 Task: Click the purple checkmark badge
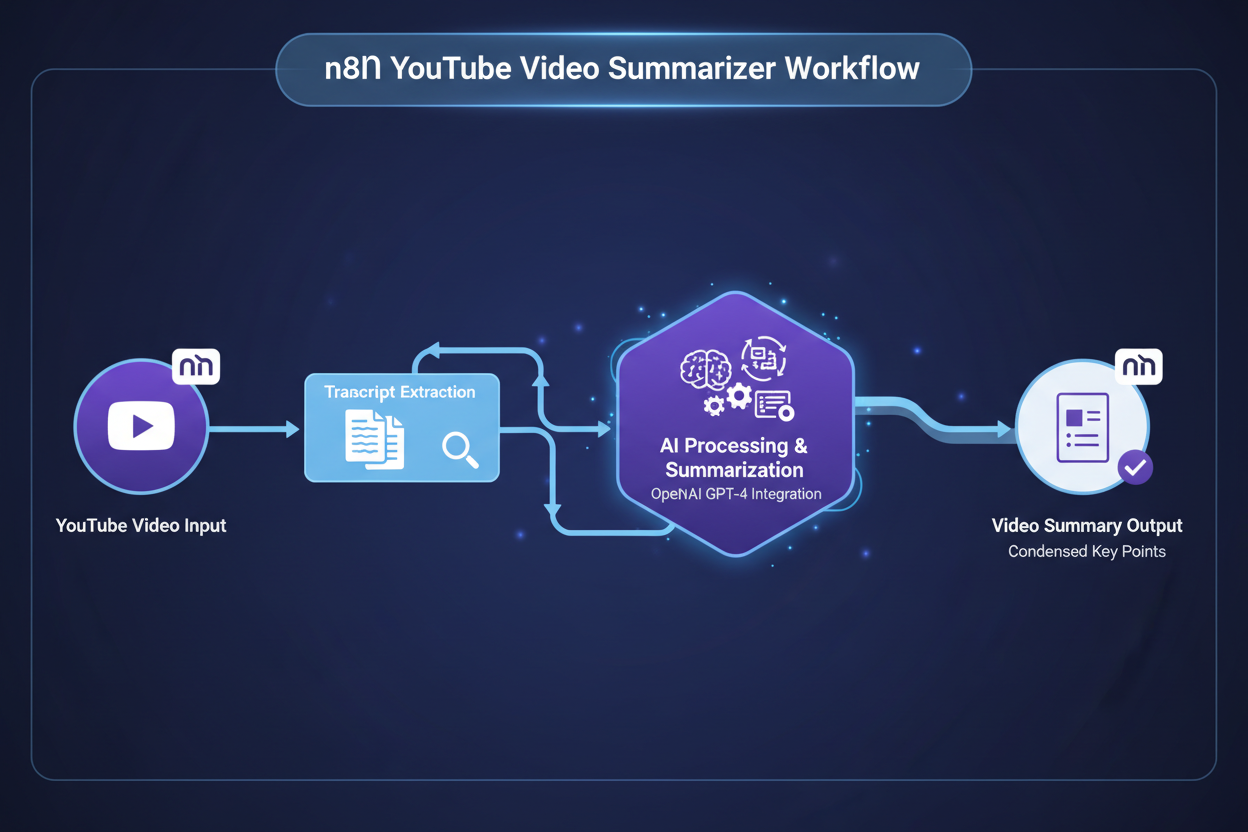click(1135, 467)
